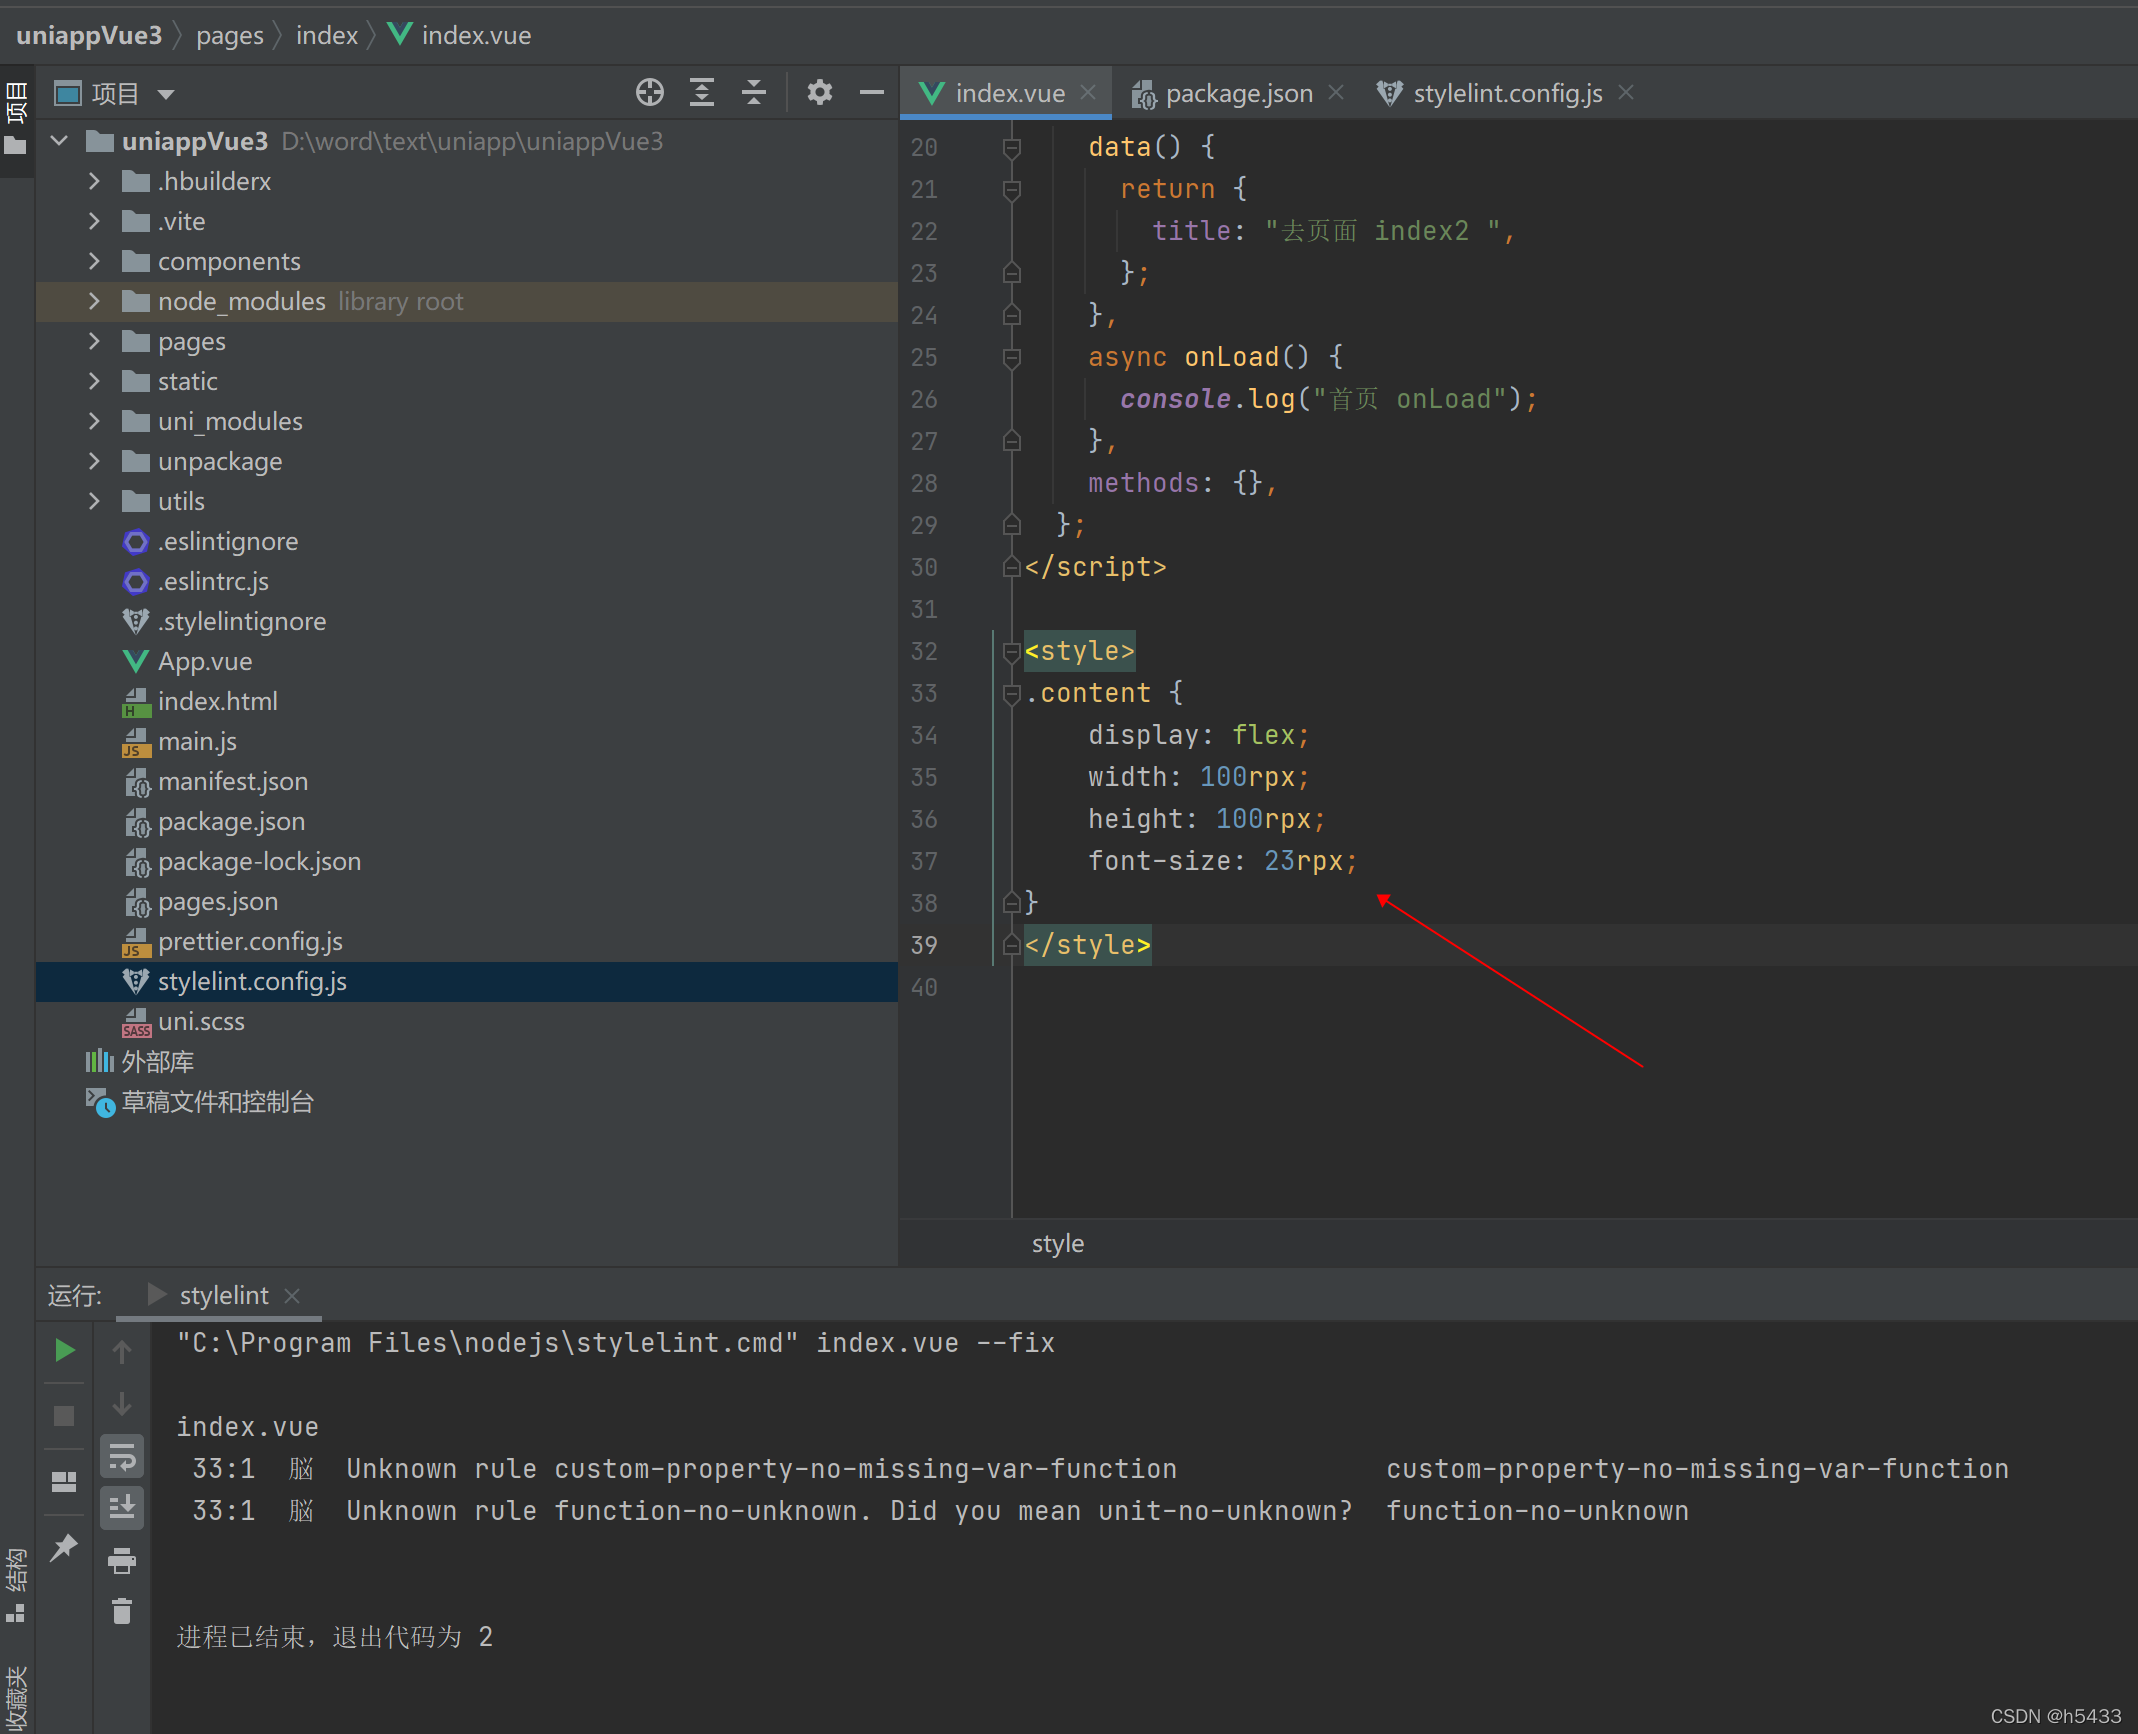Toggle scroll to end in run console
2138x1734 pixels.
point(122,1508)
